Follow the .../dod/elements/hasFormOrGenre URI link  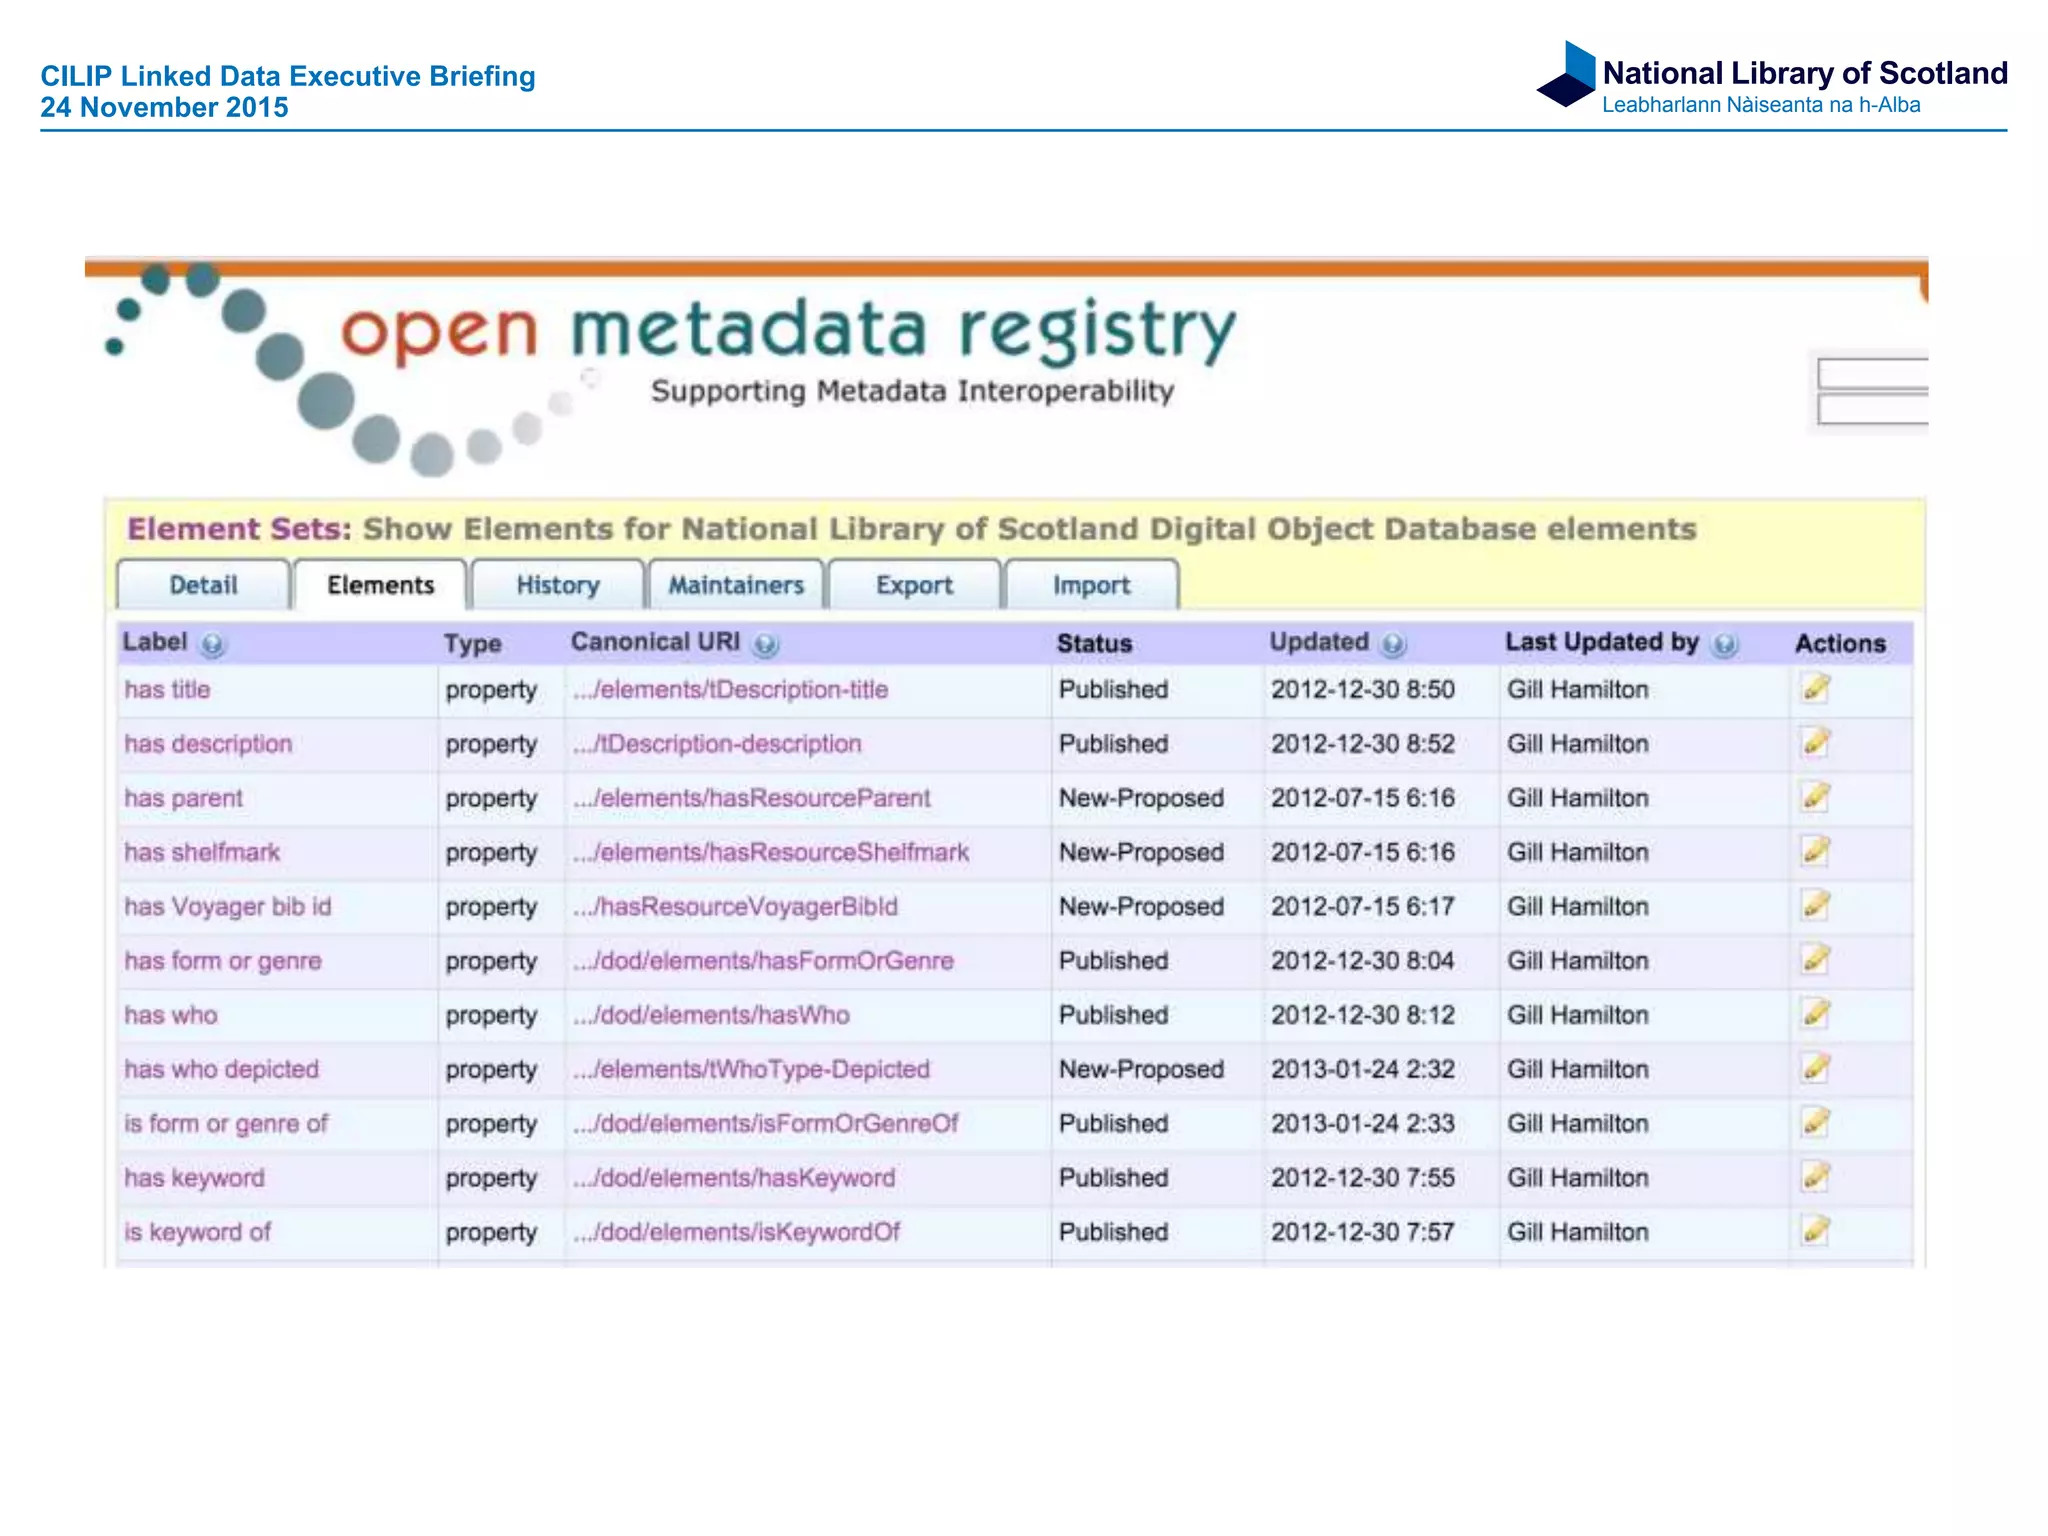pos(763,961)
